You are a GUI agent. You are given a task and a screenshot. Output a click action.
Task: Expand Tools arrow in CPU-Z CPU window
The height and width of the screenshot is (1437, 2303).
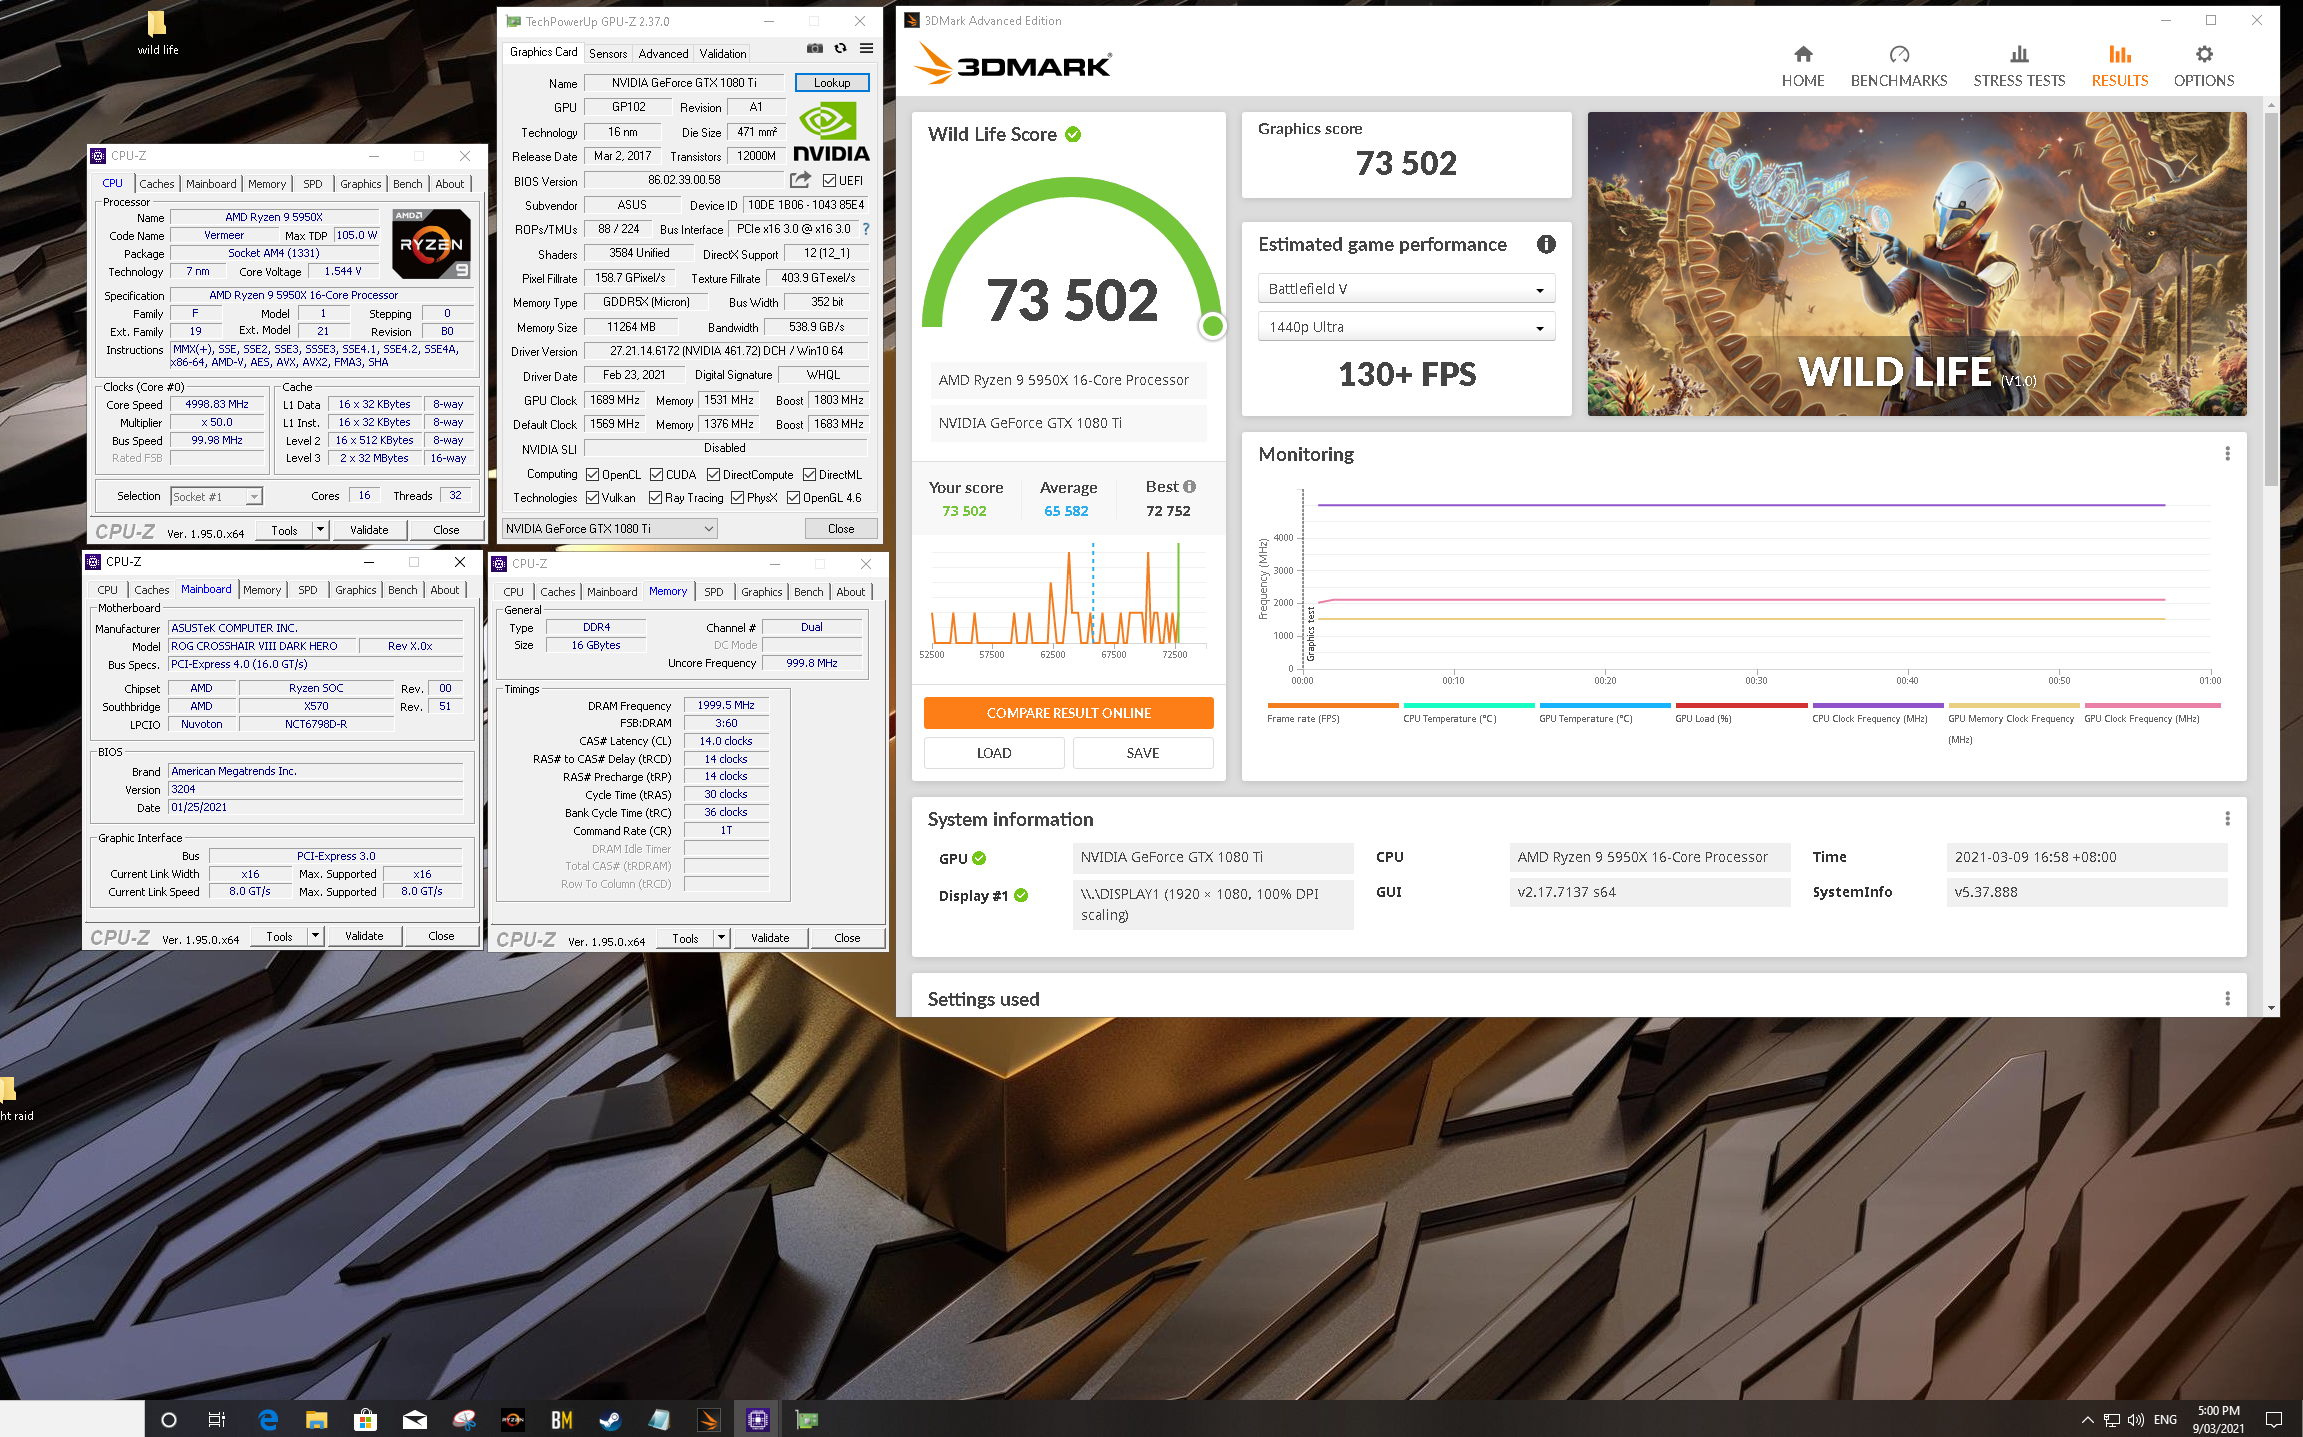(320, 530)
